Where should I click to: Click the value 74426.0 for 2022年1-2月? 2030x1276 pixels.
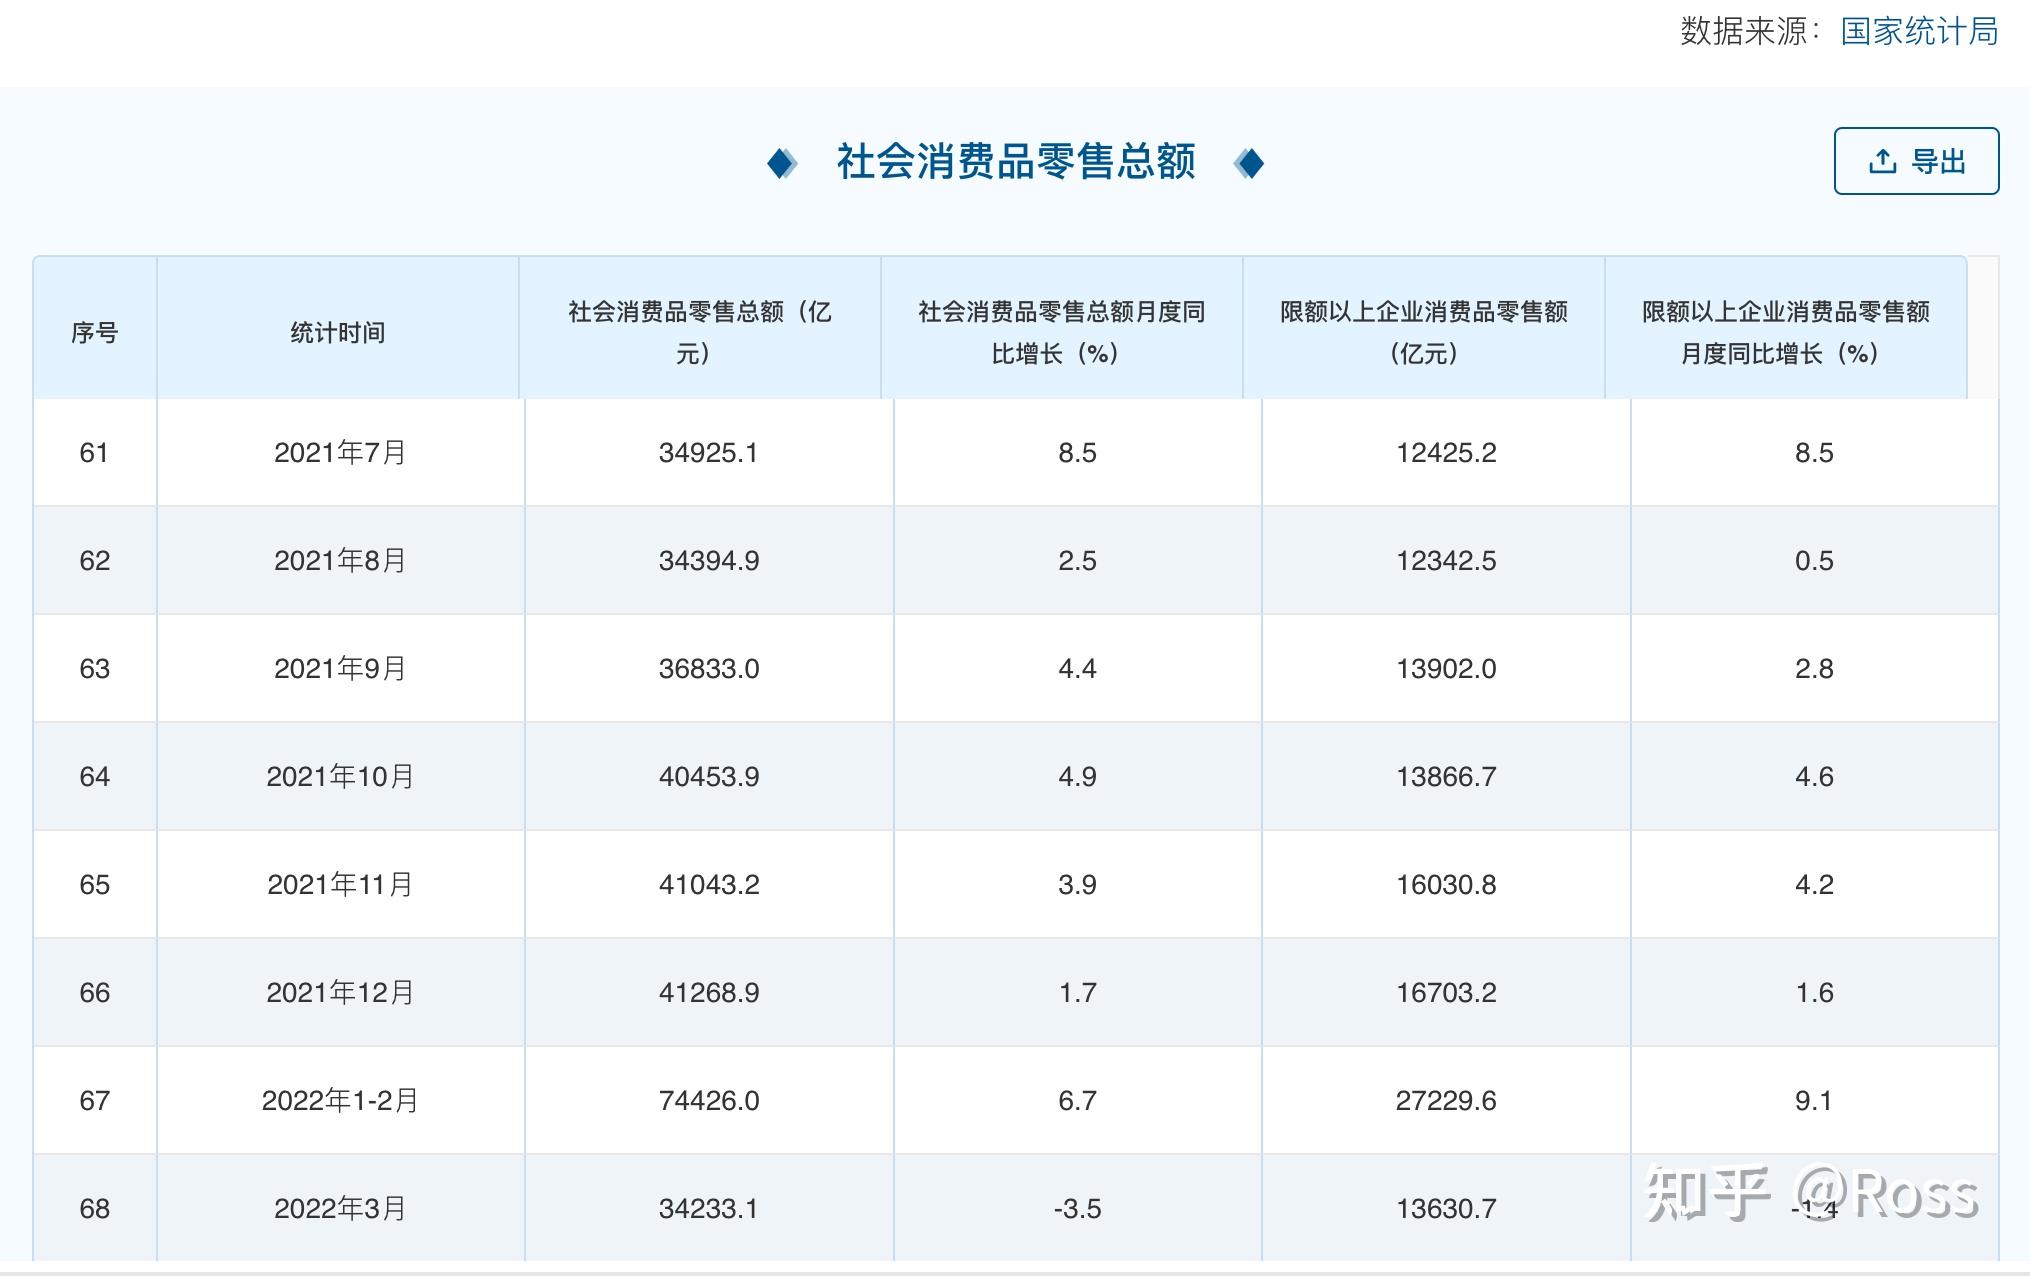tap(710, 1100)
